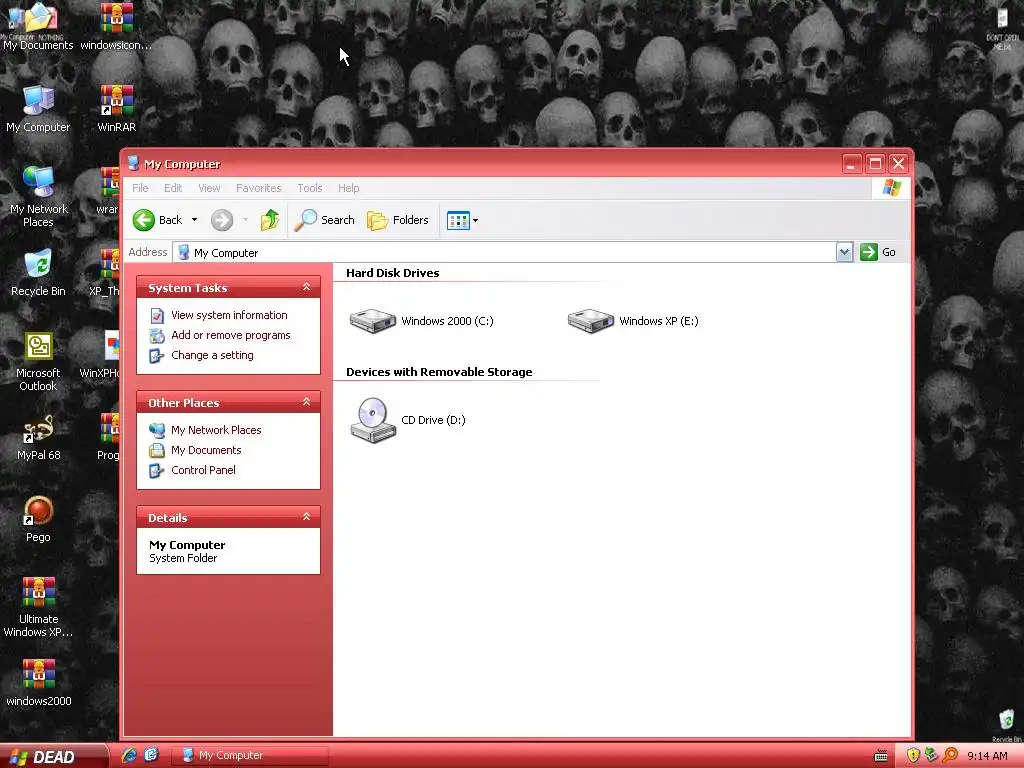Click the My Computer desktop icon
This screenshot has height=768, width=1024.
click(x=38, y=108)
